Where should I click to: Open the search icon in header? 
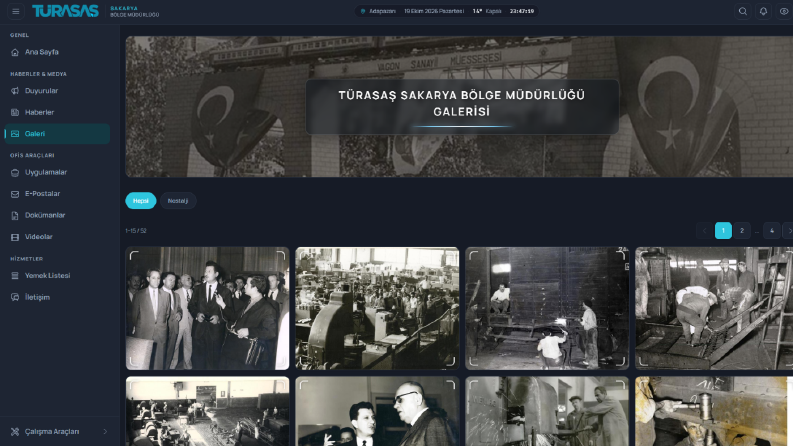742,11
